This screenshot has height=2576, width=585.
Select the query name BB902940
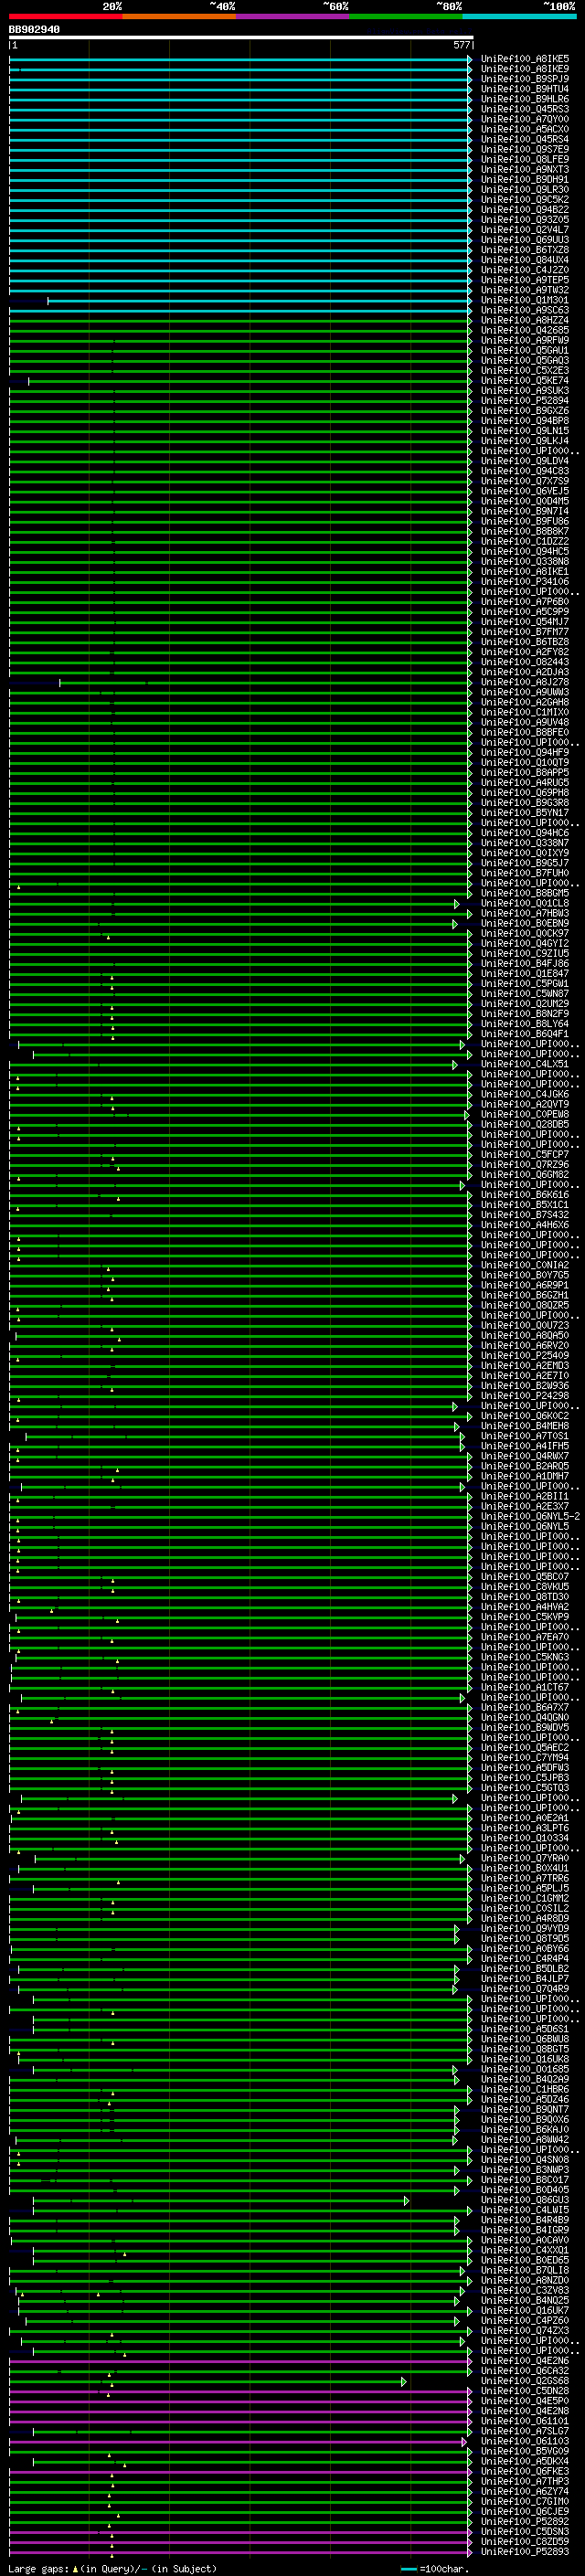34,30
